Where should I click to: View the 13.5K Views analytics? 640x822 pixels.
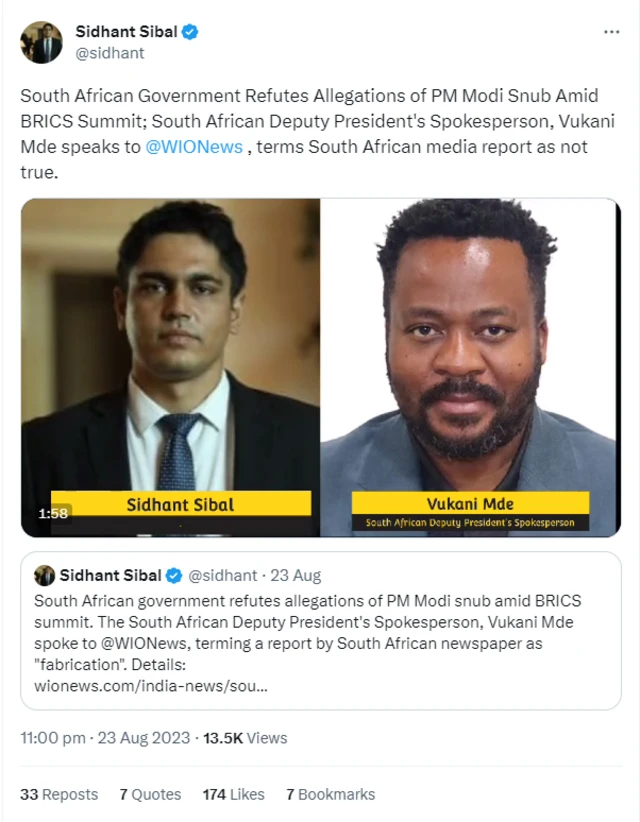coord(245,738)
